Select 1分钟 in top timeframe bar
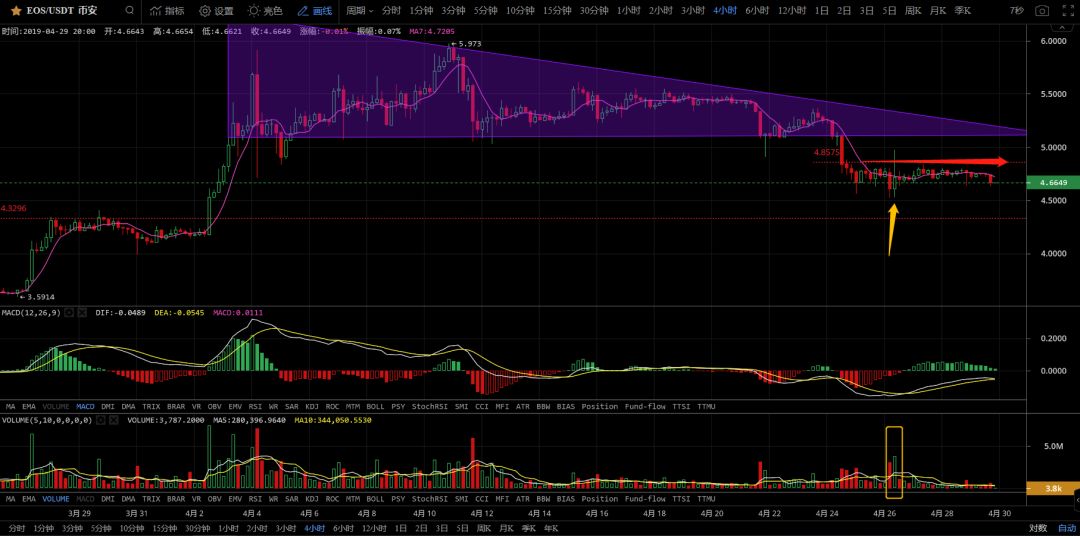Screen dimensions: 1080x536 click(420, 11)
